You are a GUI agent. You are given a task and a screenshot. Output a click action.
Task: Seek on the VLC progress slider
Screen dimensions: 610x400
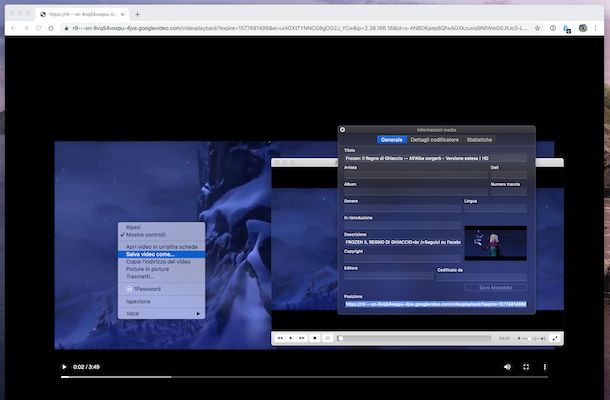click(414, 339)
